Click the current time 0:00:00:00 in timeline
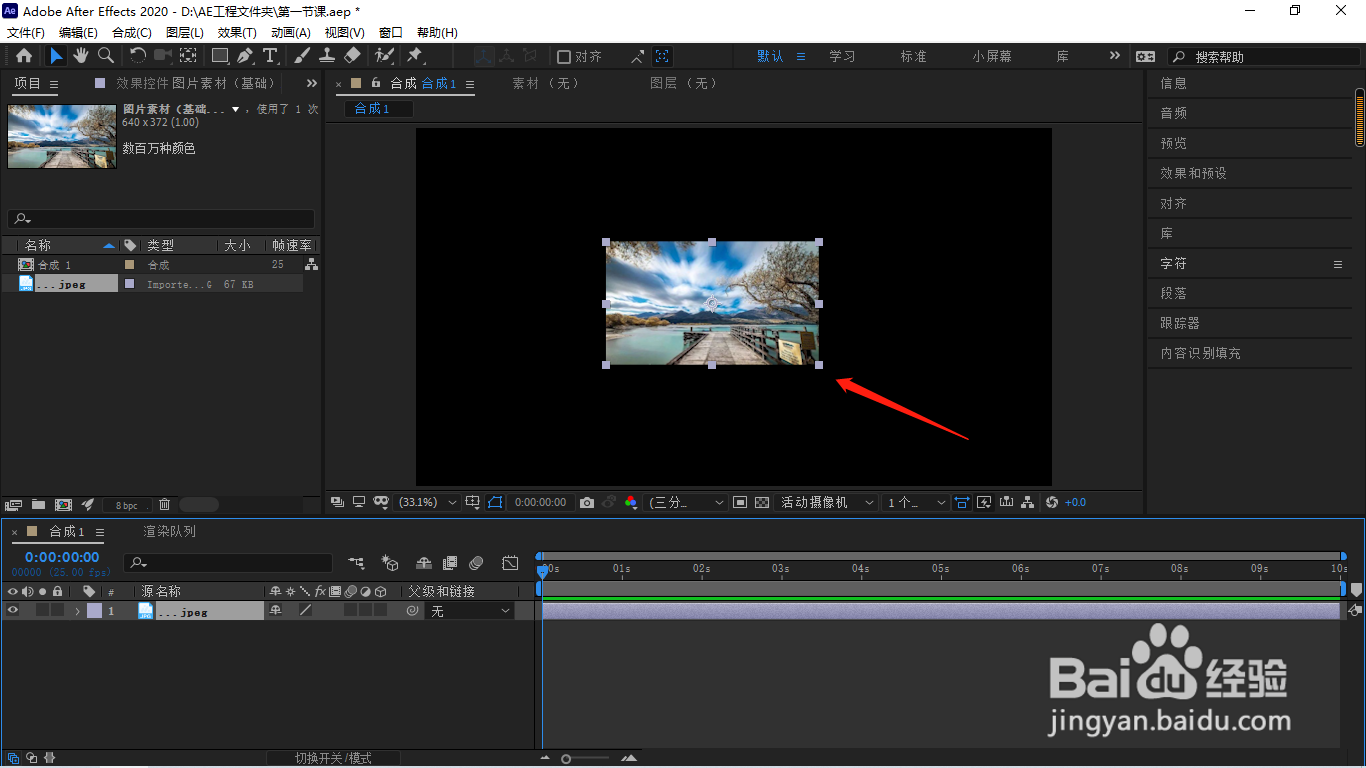 point(62,557)
